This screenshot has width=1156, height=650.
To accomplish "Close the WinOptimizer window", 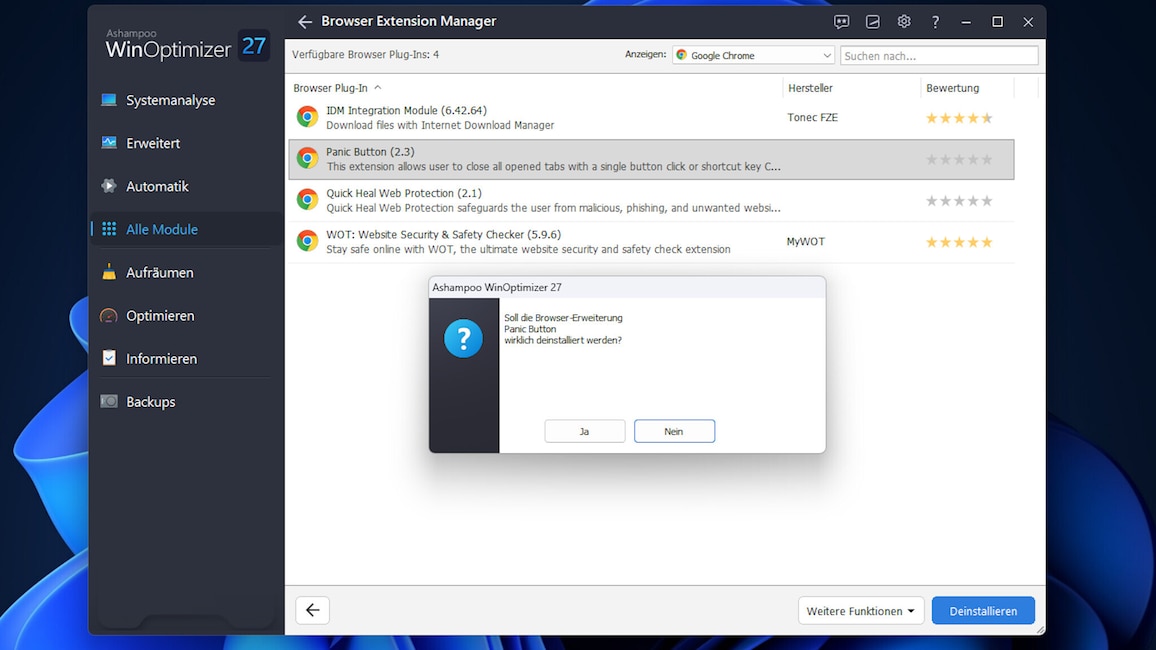I will coord(1028,22).
